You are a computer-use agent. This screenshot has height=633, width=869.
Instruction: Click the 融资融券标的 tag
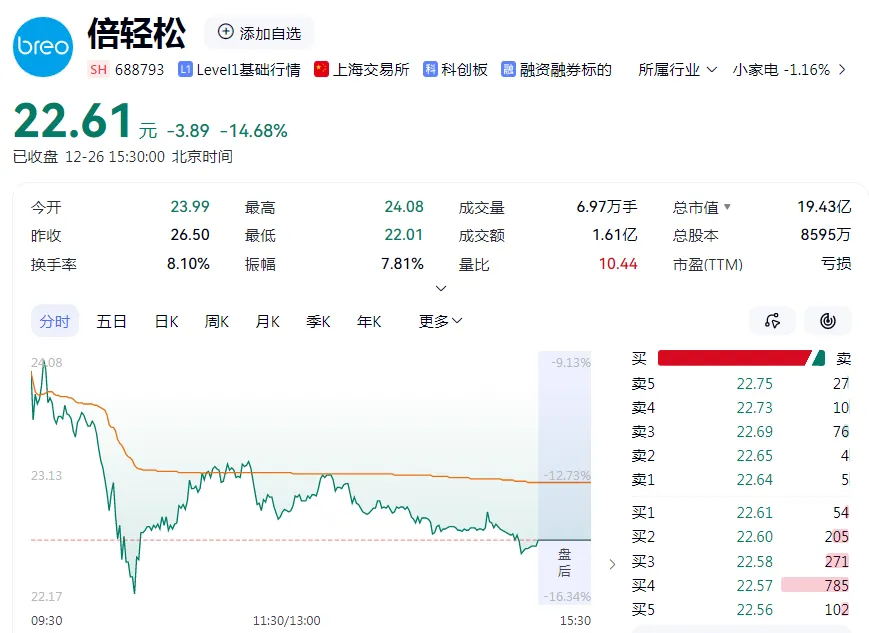(x=566, y=70)
